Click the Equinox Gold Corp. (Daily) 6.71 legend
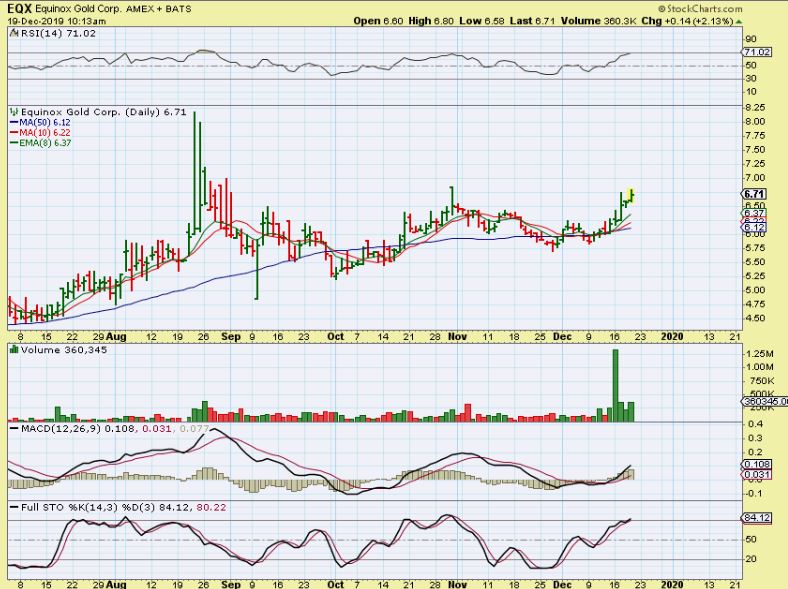This screenshot has width=788, height=589. point(104,112)
